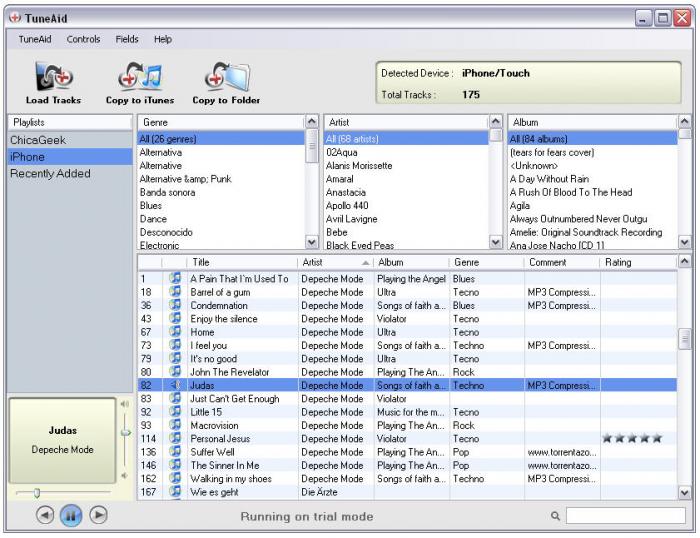Image resolution: width=700 pixels, height=538 pixels.
Task: Click the Copy to Folder icon
Action: [225, 78]
